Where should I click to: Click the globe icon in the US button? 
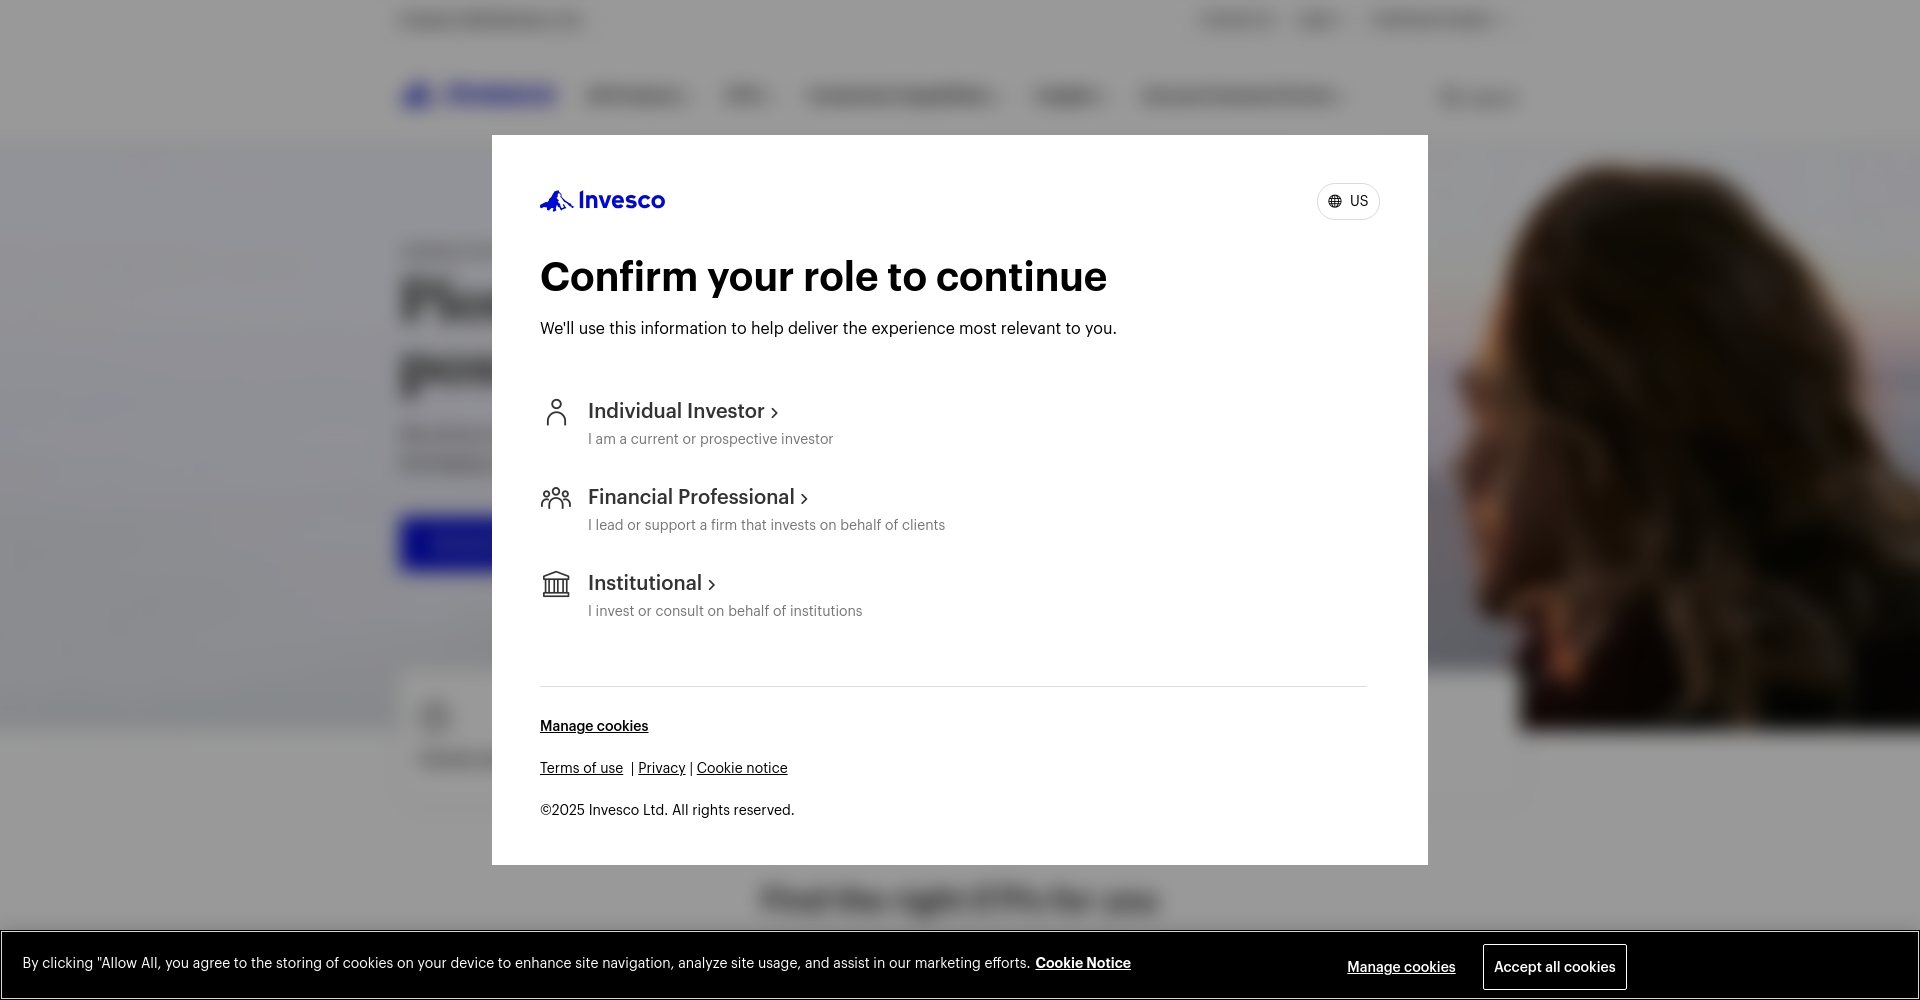(x=1335, y=201)
